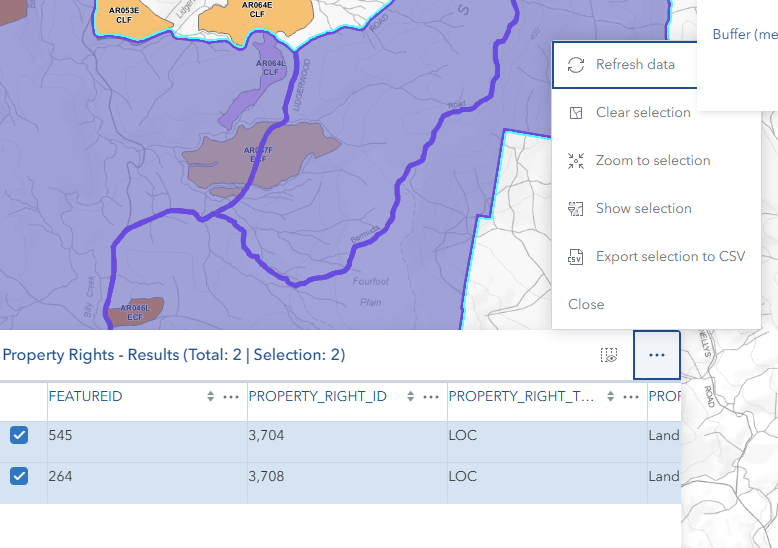Screen dimensions: 778x548
Task: Open PROPERTY_RIGHT_ID column options menu
Action: [431, 397]
